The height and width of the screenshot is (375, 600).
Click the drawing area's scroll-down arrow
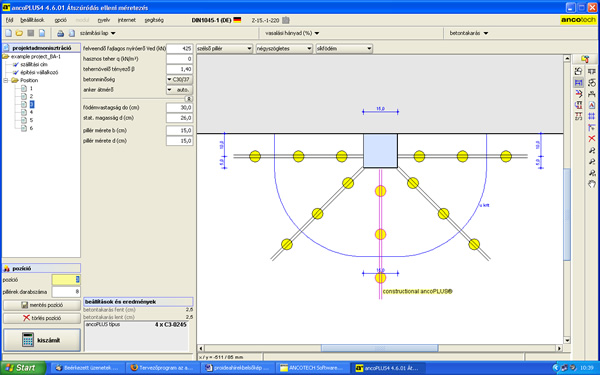[567, 340]
